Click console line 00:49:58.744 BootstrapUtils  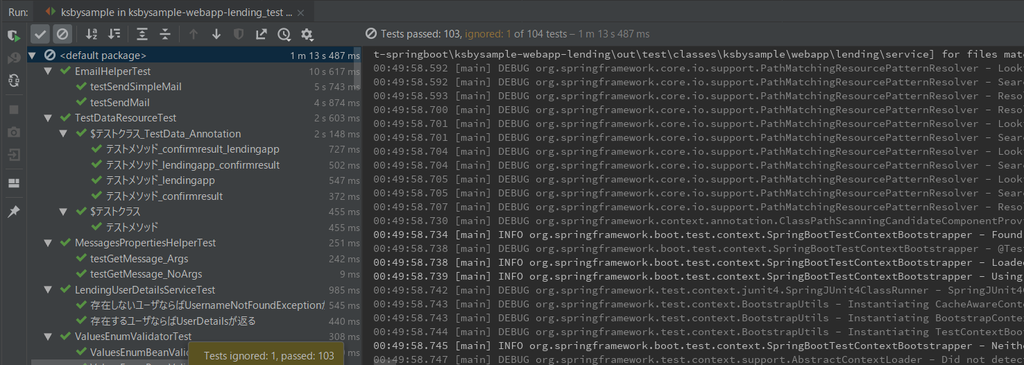698,331
